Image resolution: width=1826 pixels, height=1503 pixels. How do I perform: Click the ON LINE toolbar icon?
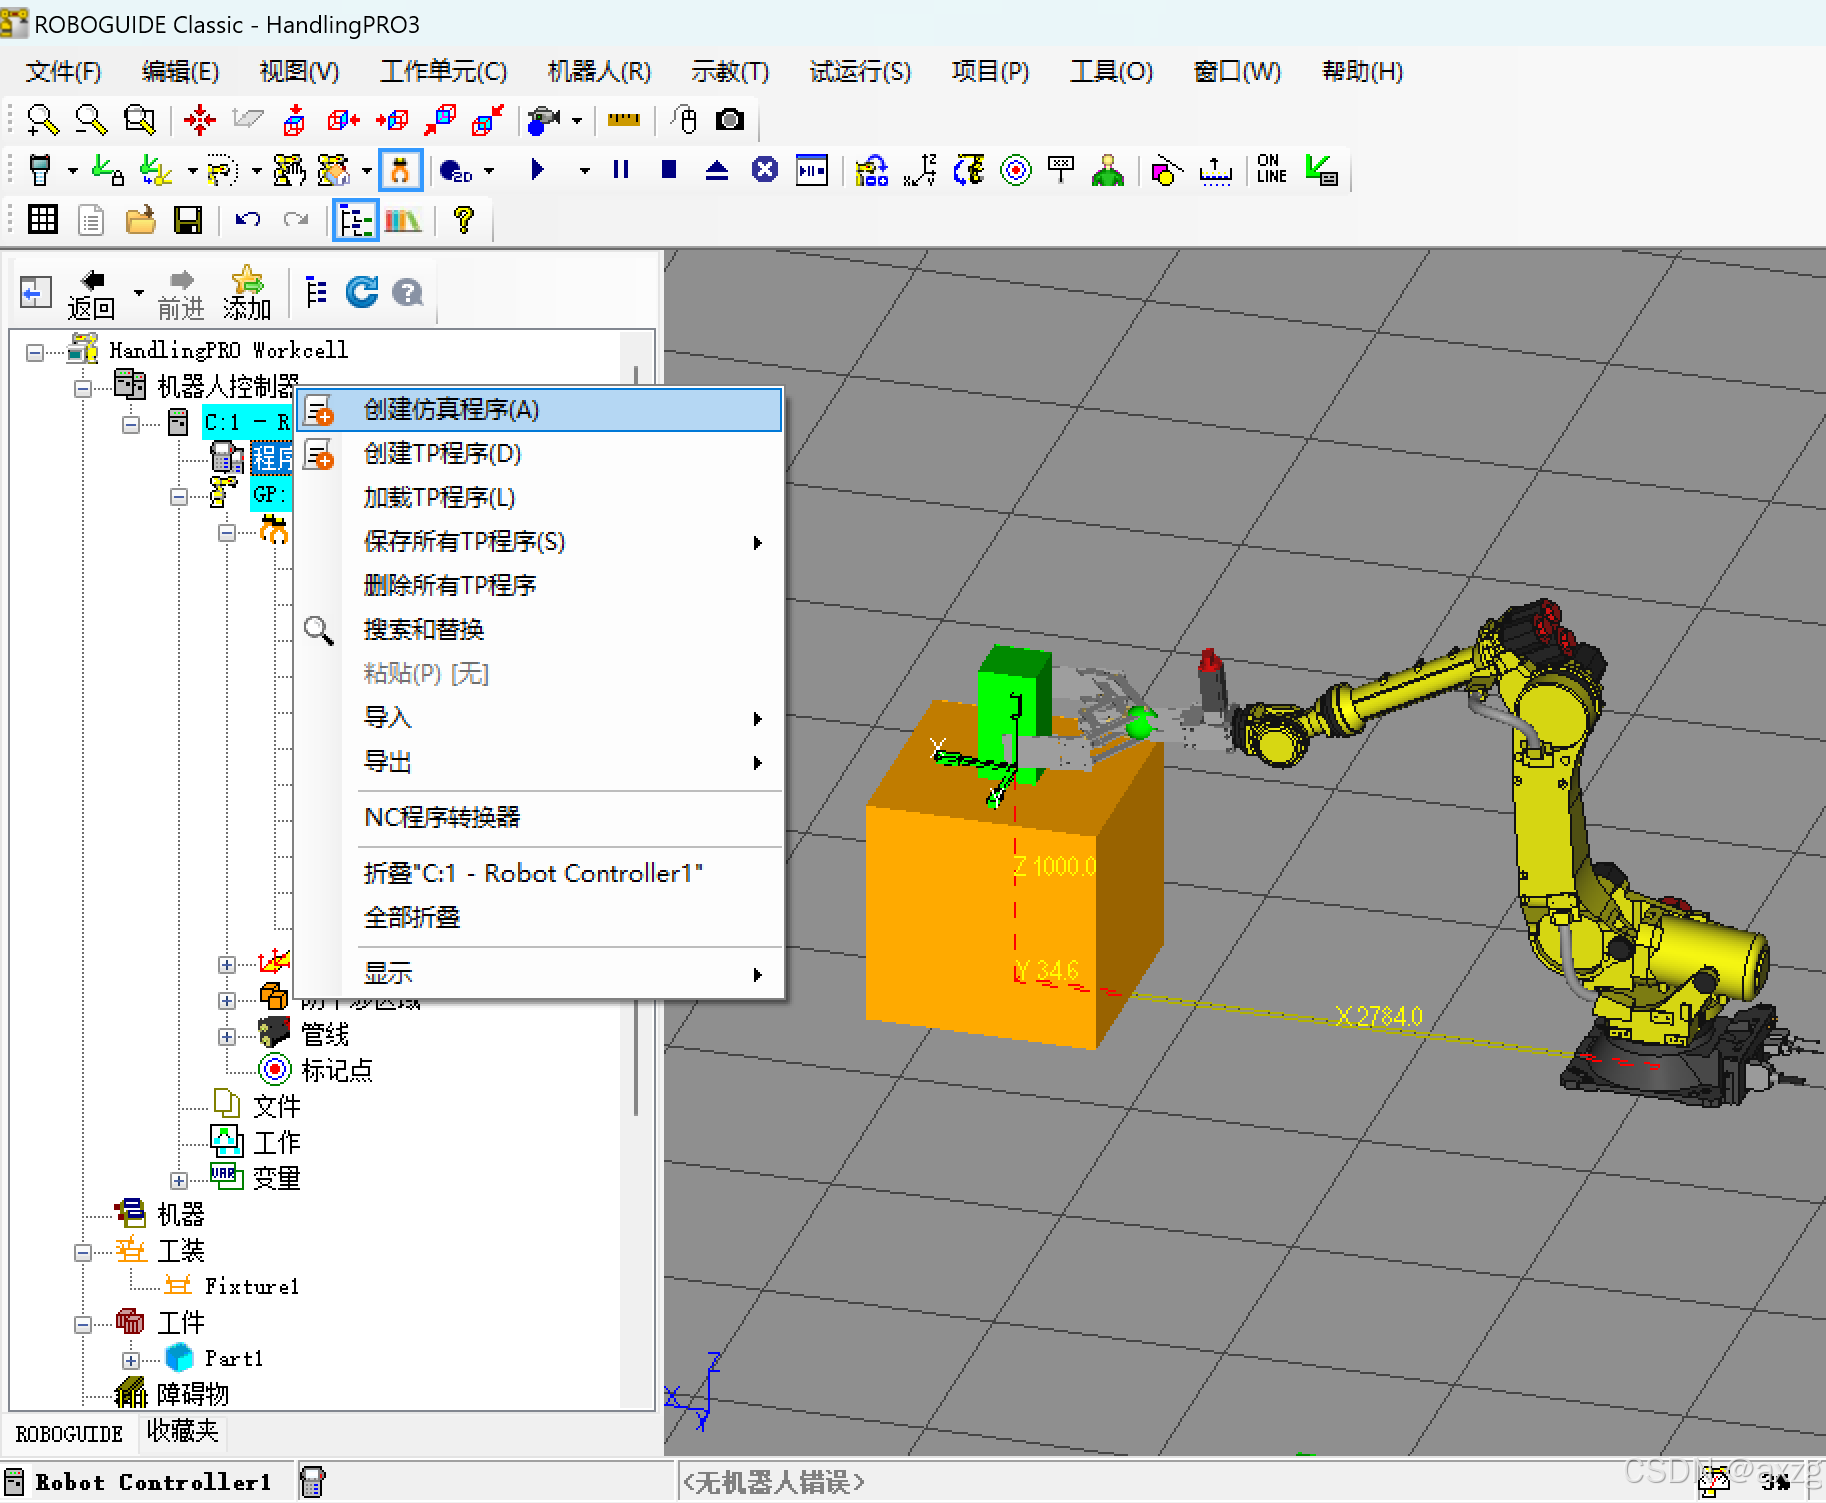(1271, 169)
